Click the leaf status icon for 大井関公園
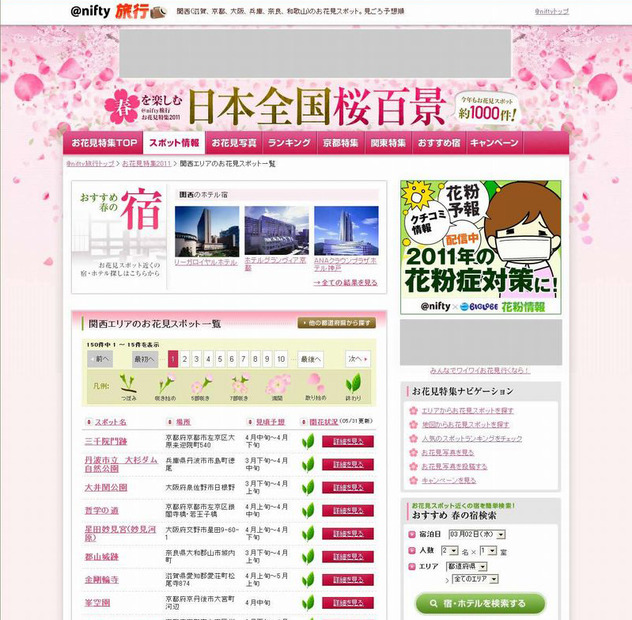Image resolution: width=632 pixels, height=620 pixels. point(308,487)
